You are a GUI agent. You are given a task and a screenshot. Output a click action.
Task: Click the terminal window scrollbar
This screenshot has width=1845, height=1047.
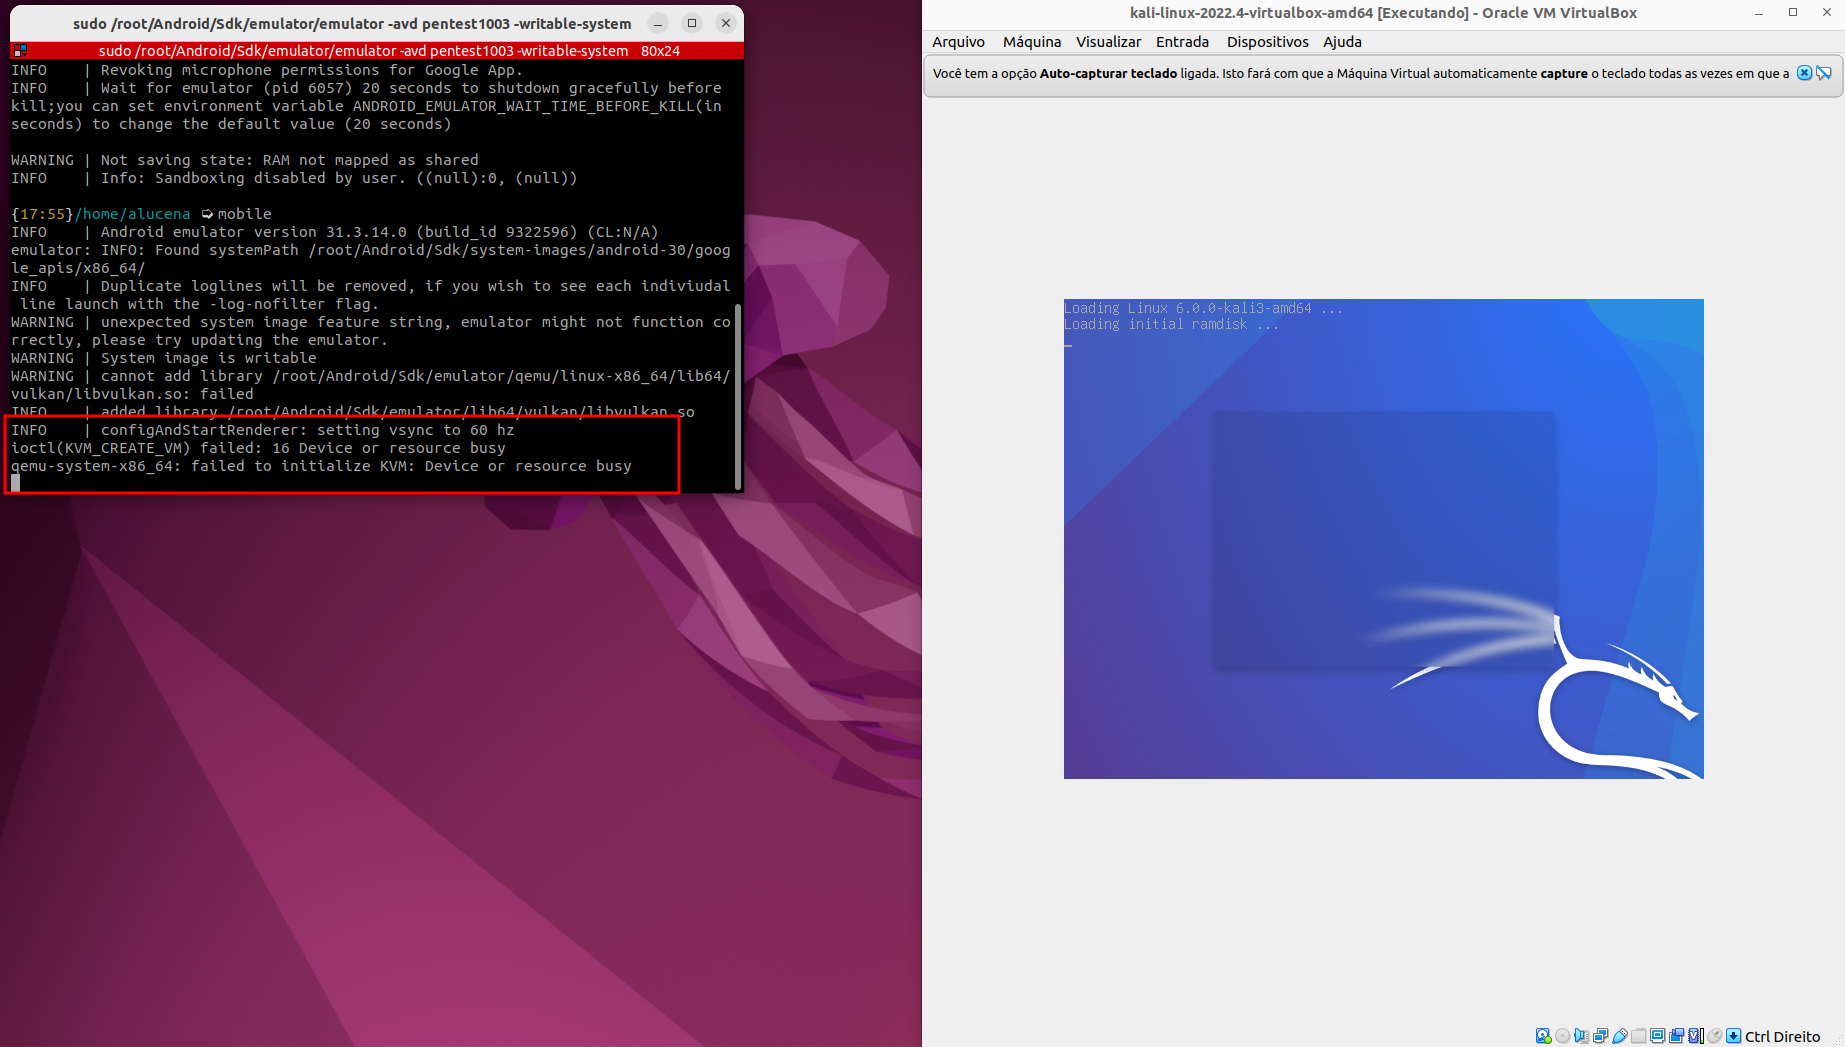738,396
